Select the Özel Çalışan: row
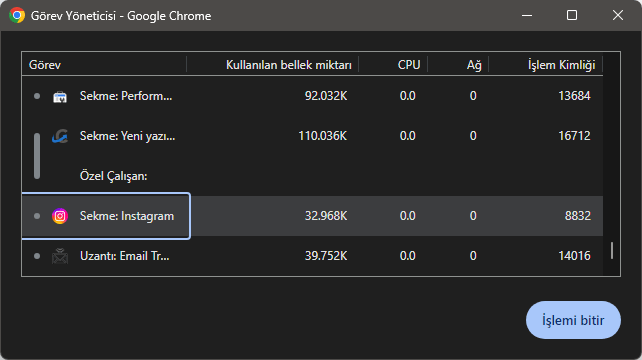This screenshot has height=360, width=642. coord(312,176)
